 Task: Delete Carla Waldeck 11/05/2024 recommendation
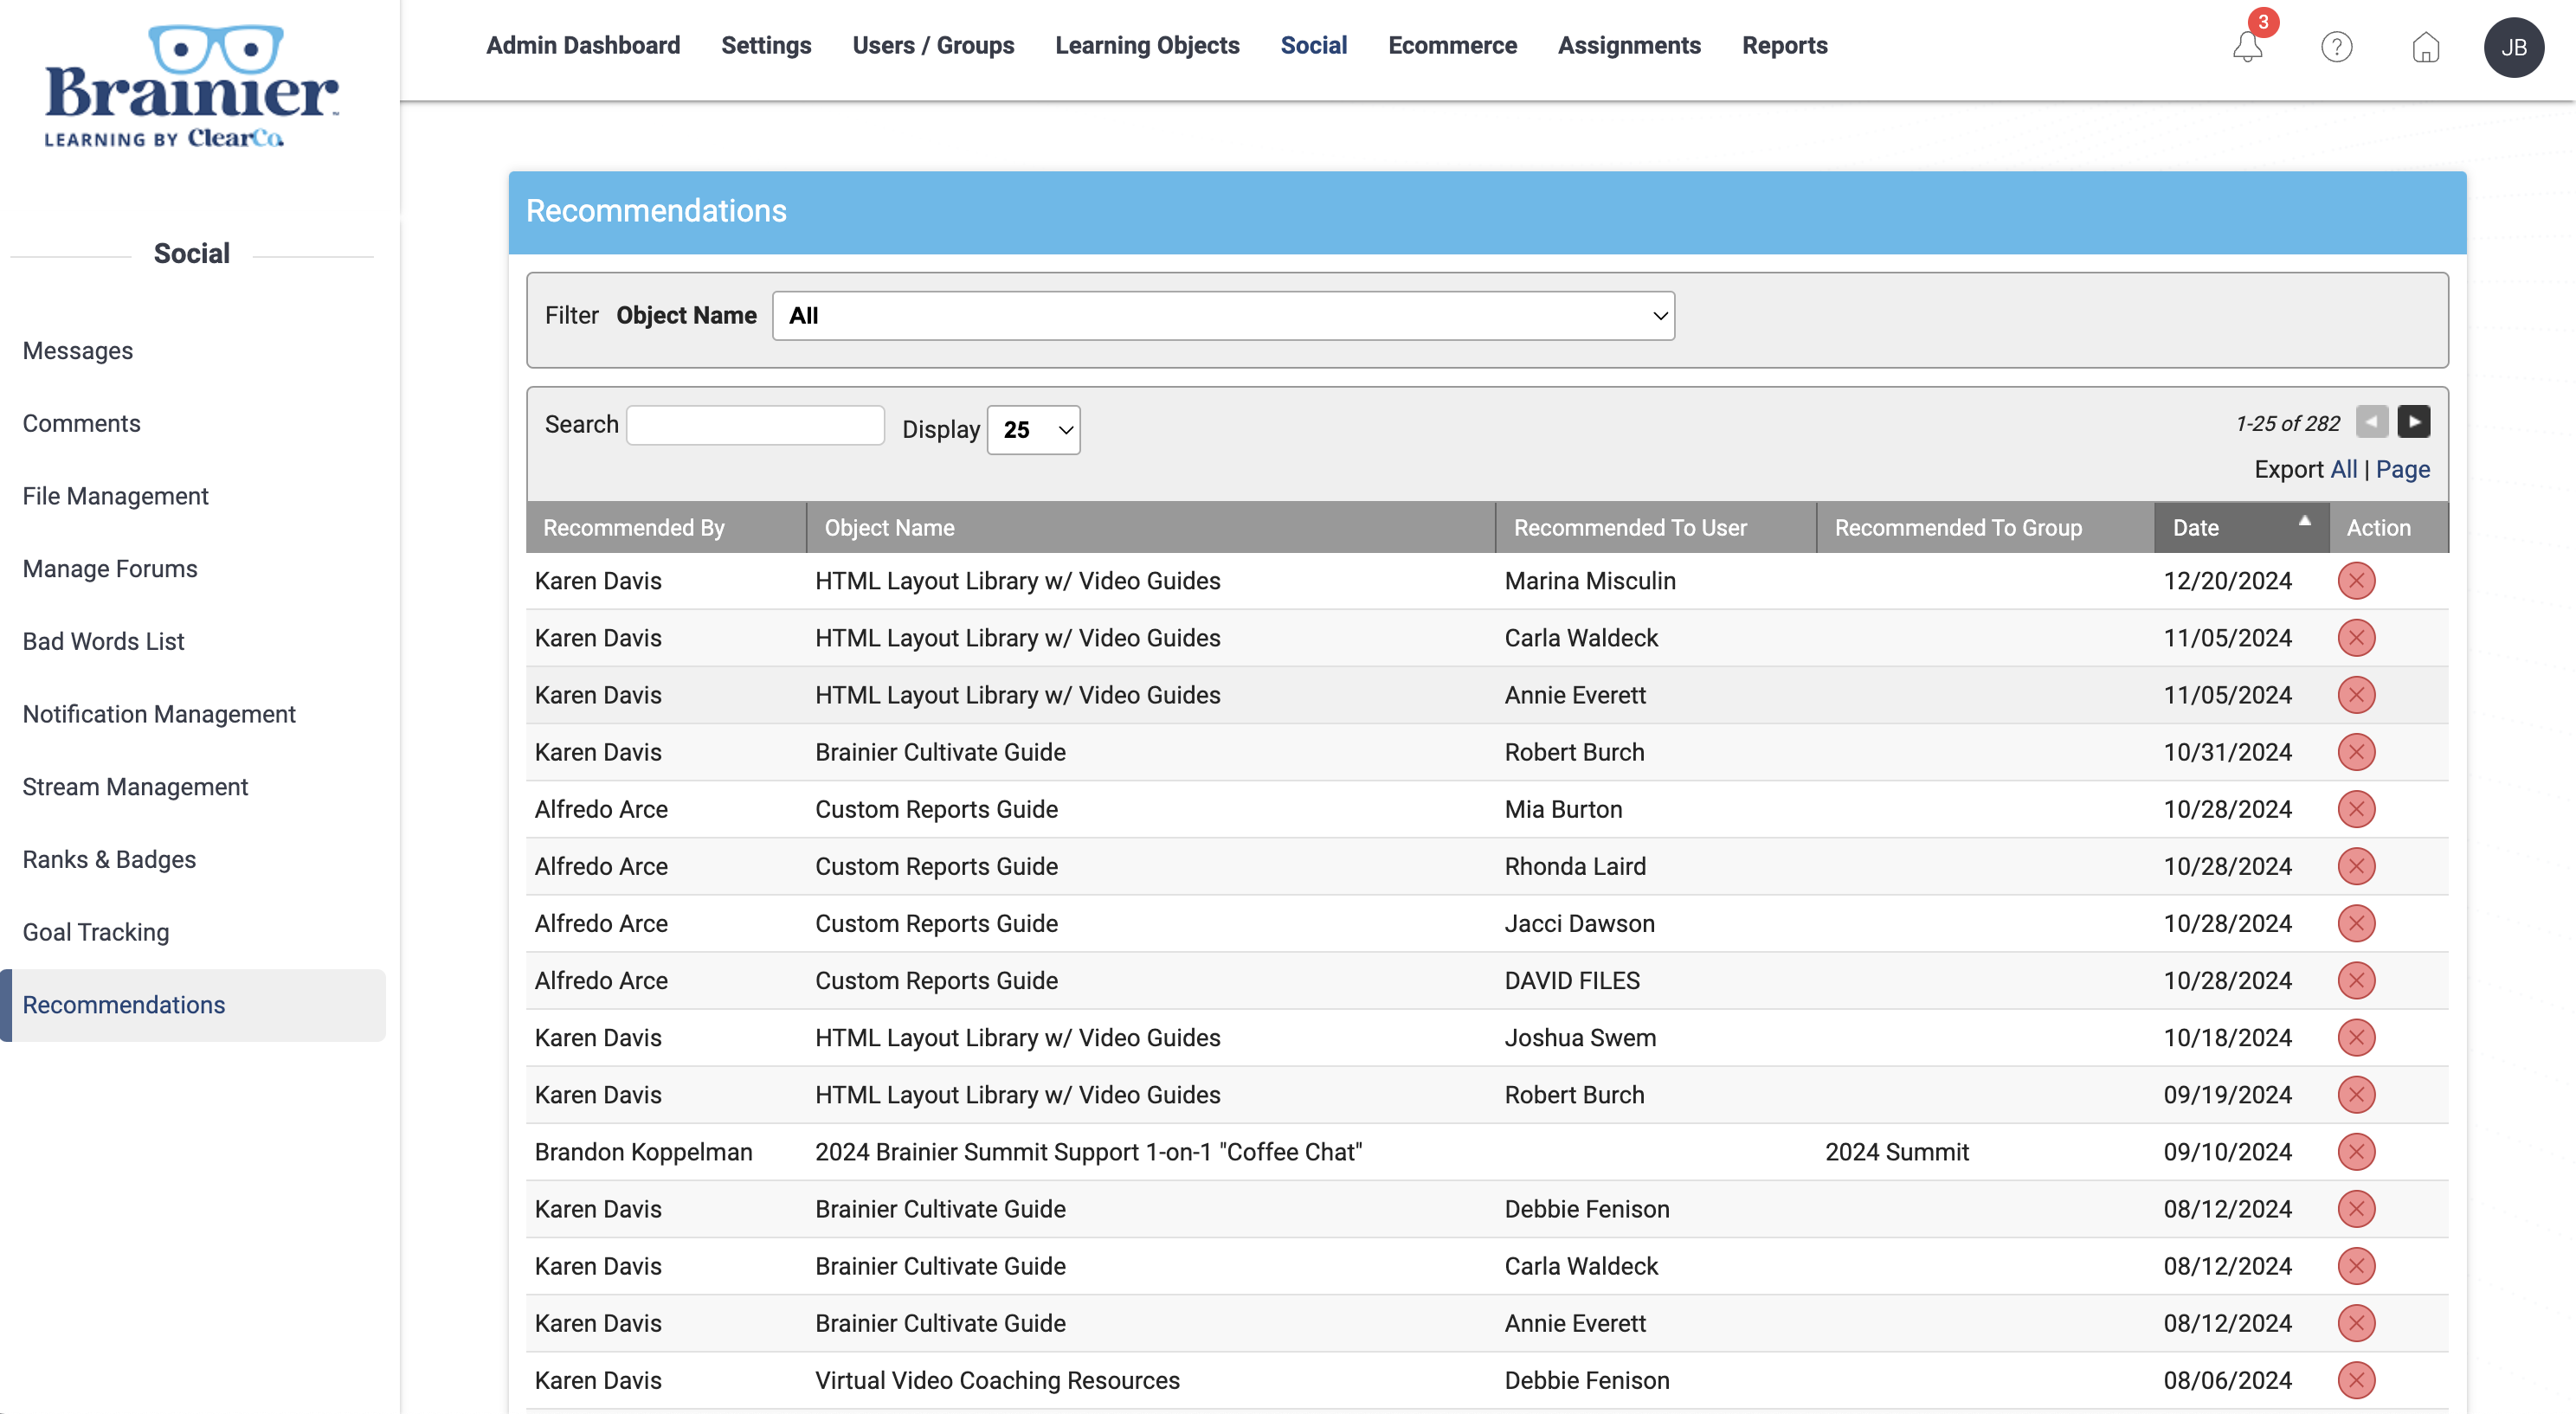click(2356, 638)
